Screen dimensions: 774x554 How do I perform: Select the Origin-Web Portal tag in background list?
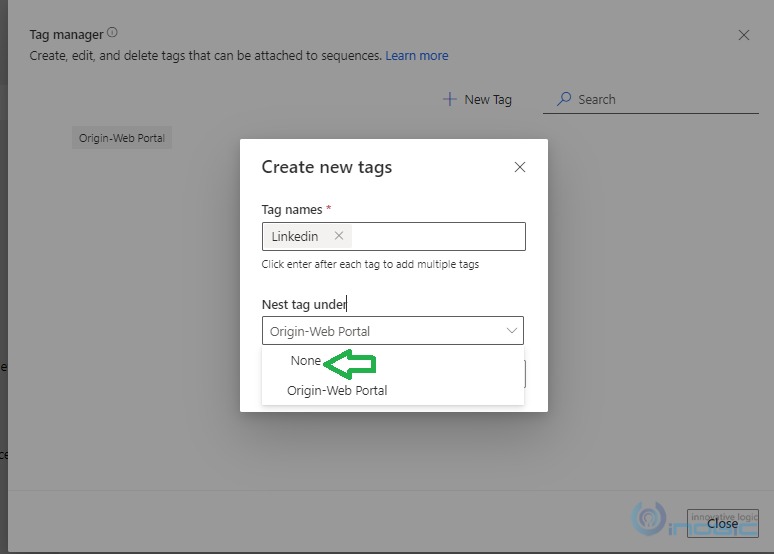coord(122,138)
